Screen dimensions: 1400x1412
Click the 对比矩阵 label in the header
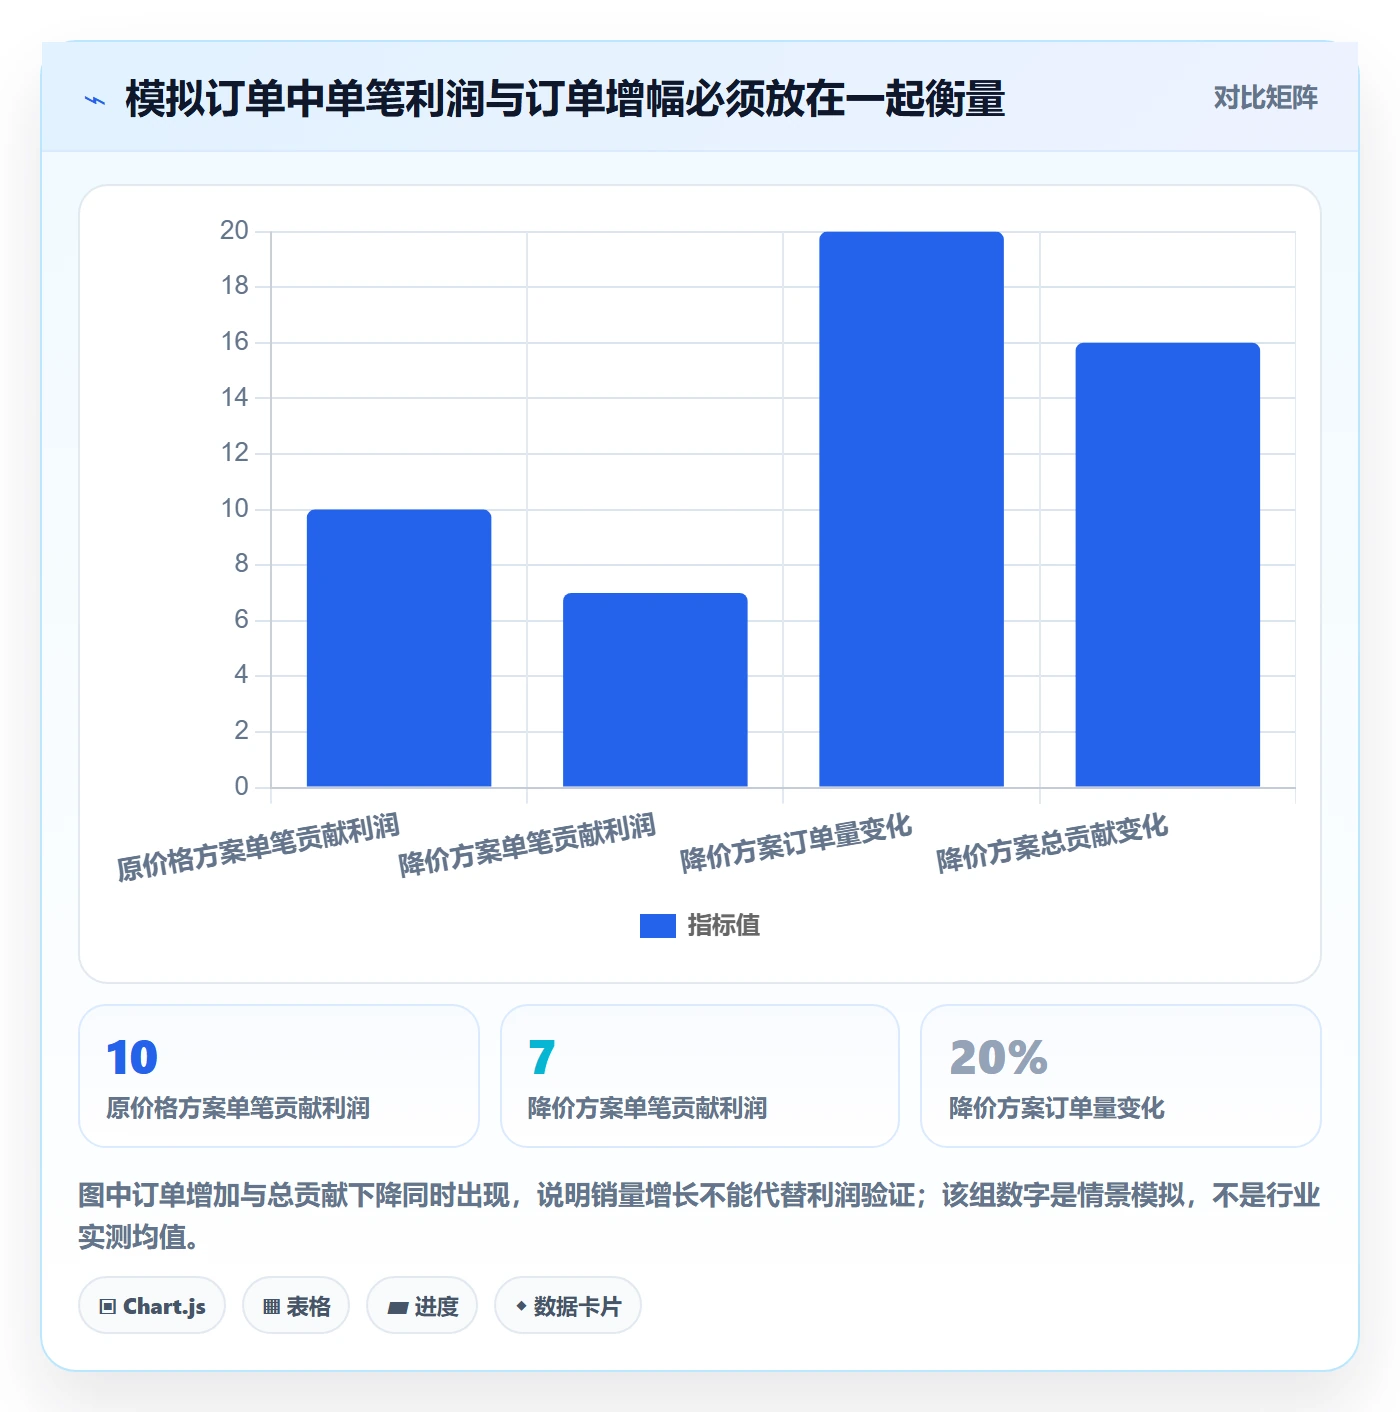[x=1265, y=98]
